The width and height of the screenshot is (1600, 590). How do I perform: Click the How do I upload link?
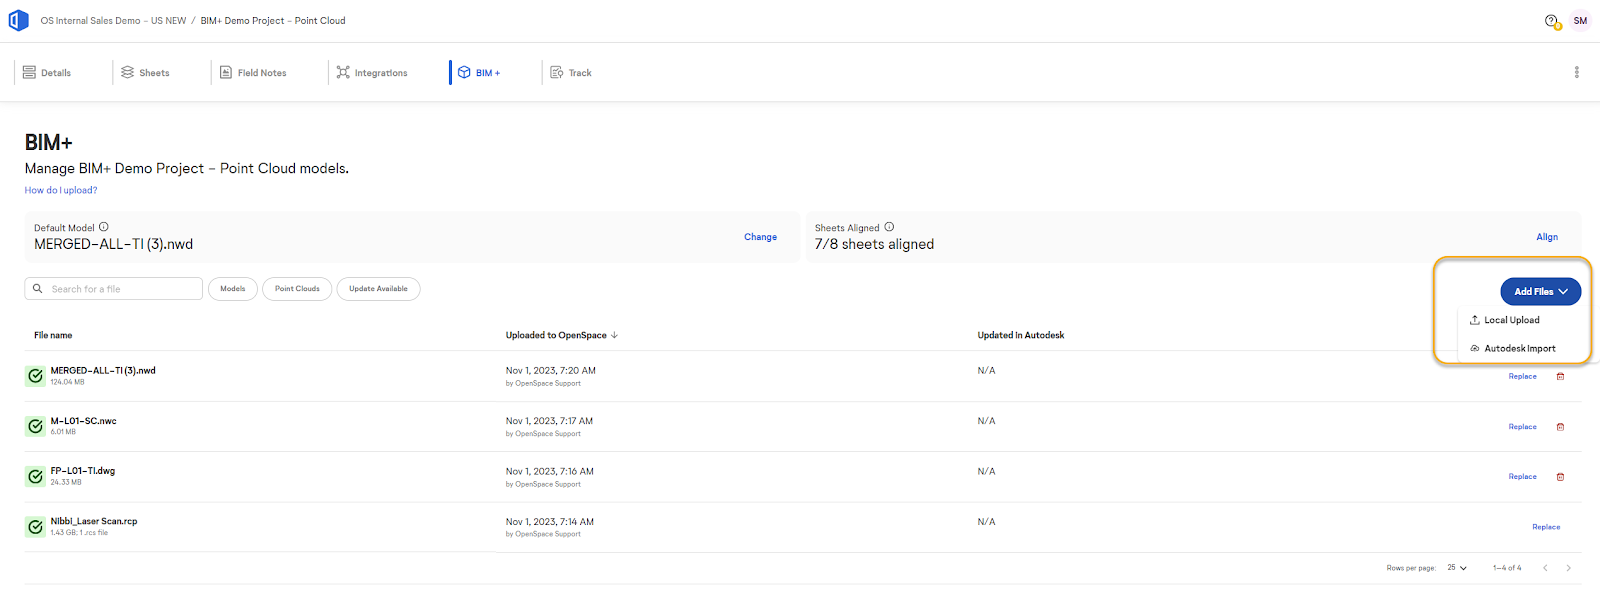tap(61, 190)
